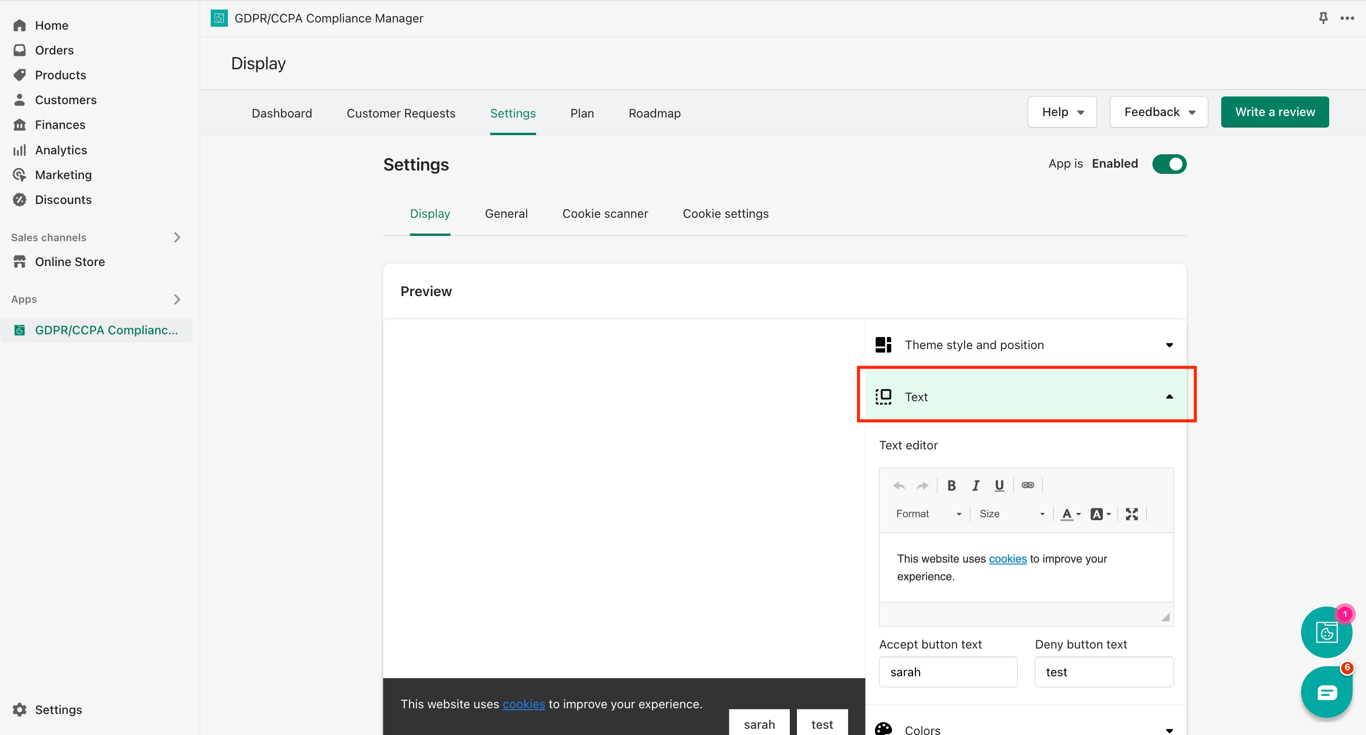Screen dimensions: 1366x735
Task: Open the cookie widget floating button
Action: tap(1327, 632)
